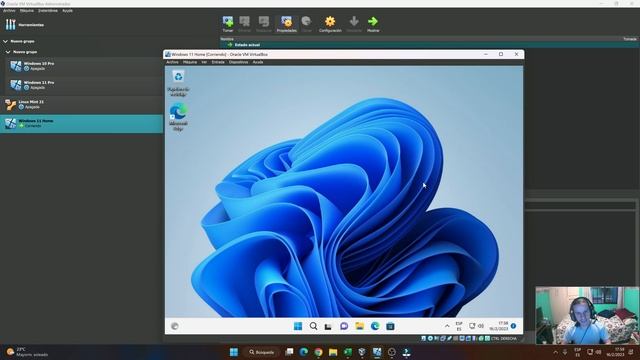Open Máquina menu in the VM window
The height and width of the screenshot is (360, 640).
point(190,62)
